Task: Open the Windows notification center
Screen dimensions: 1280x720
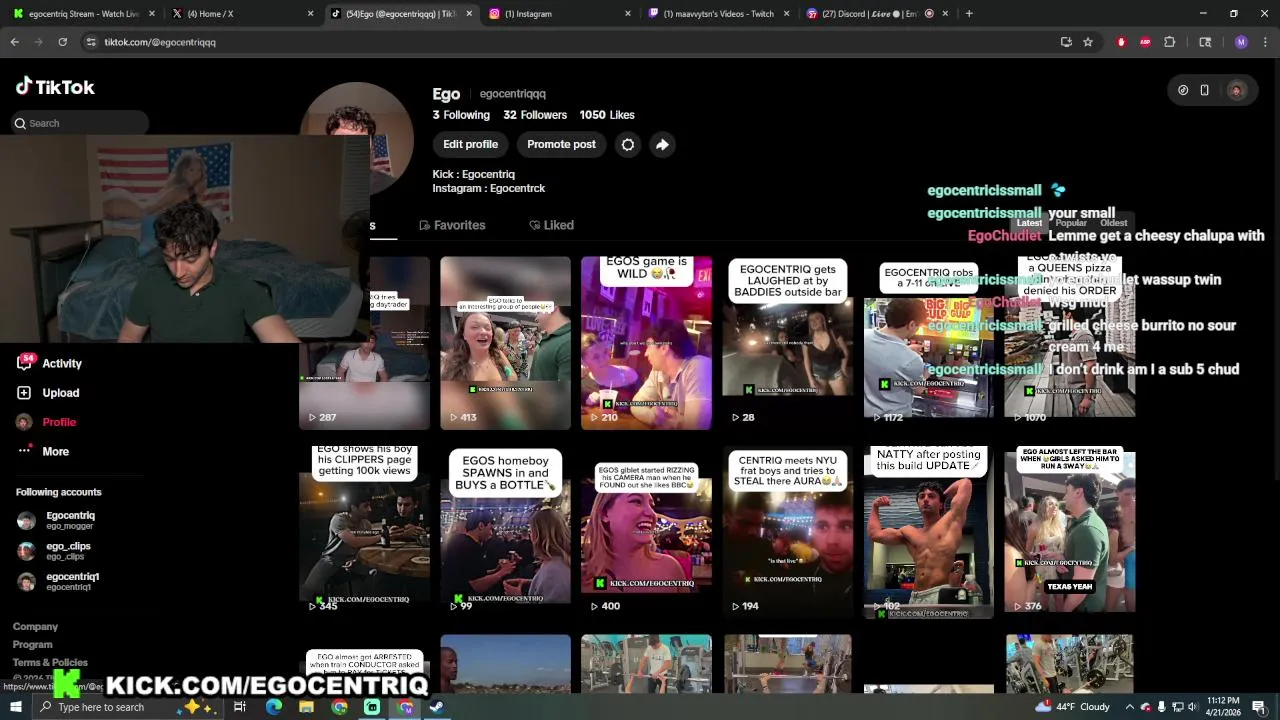Action: [1259, 707]
